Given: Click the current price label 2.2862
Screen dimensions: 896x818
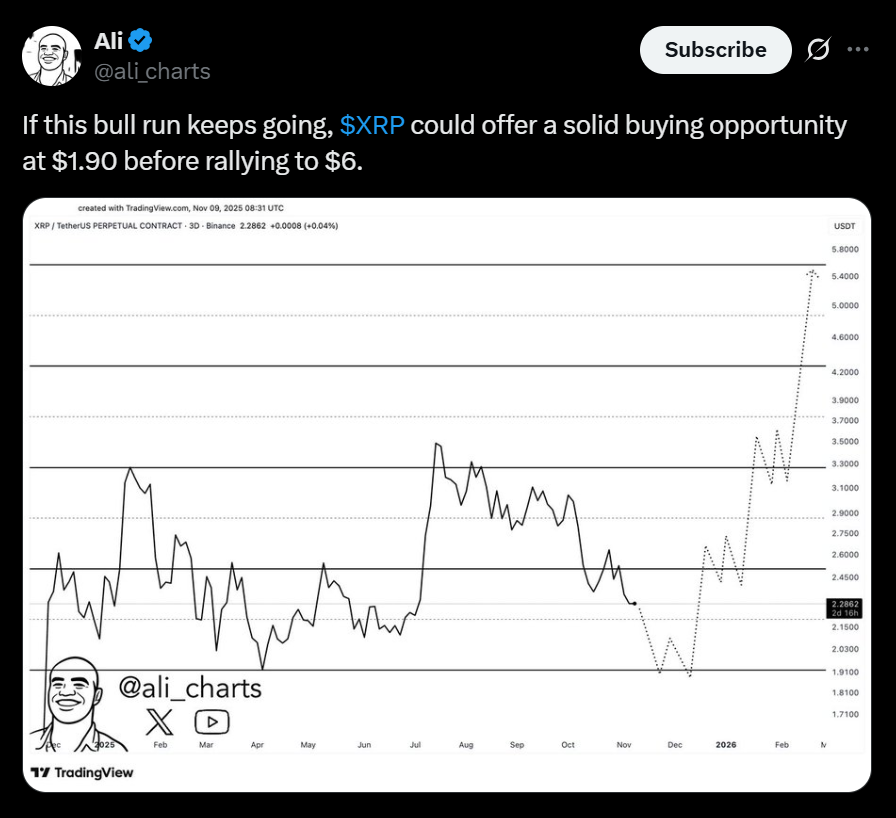Looking at the screenshot, I should [x=843, y=605].
